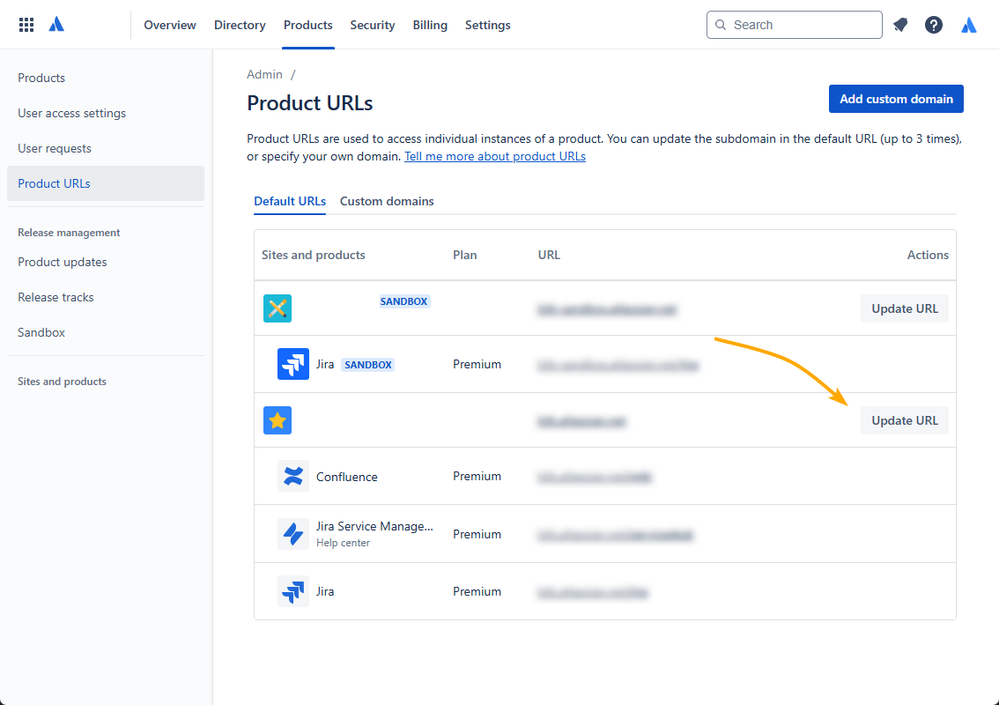Open Tell me more about product URLs link
999x705 pixels.
(x=495, y=156)
